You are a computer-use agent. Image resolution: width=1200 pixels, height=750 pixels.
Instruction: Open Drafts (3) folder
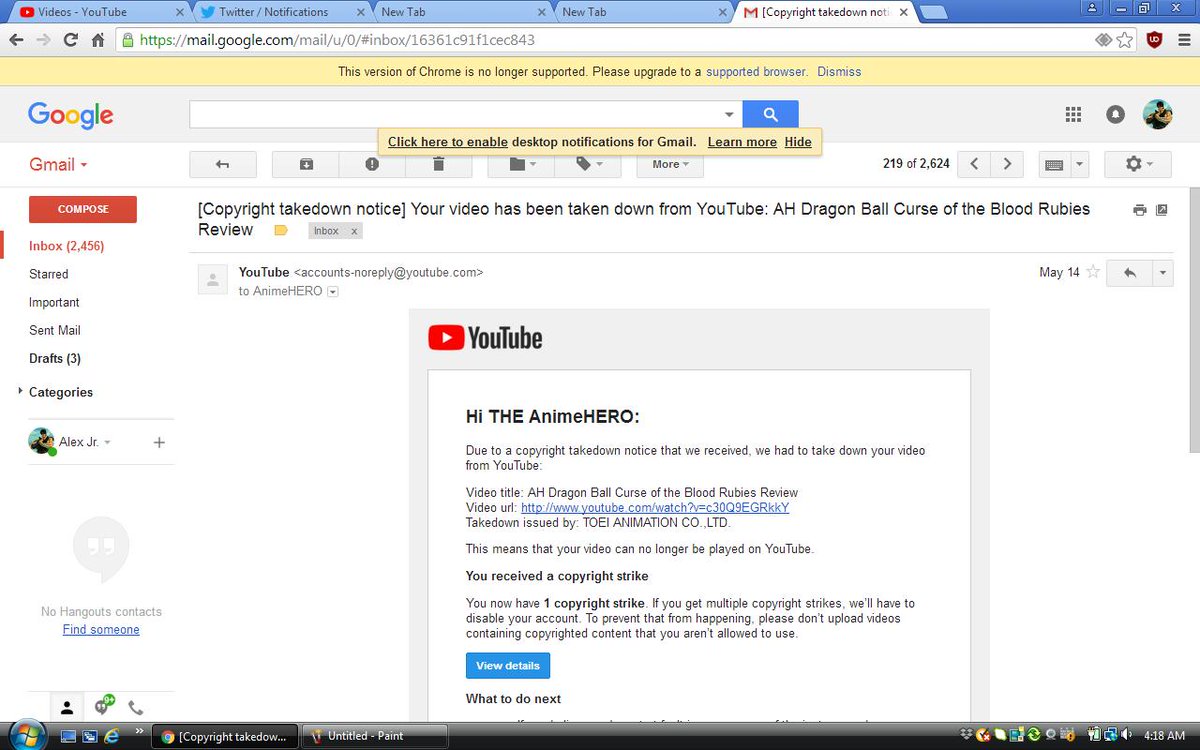(55, 358)
